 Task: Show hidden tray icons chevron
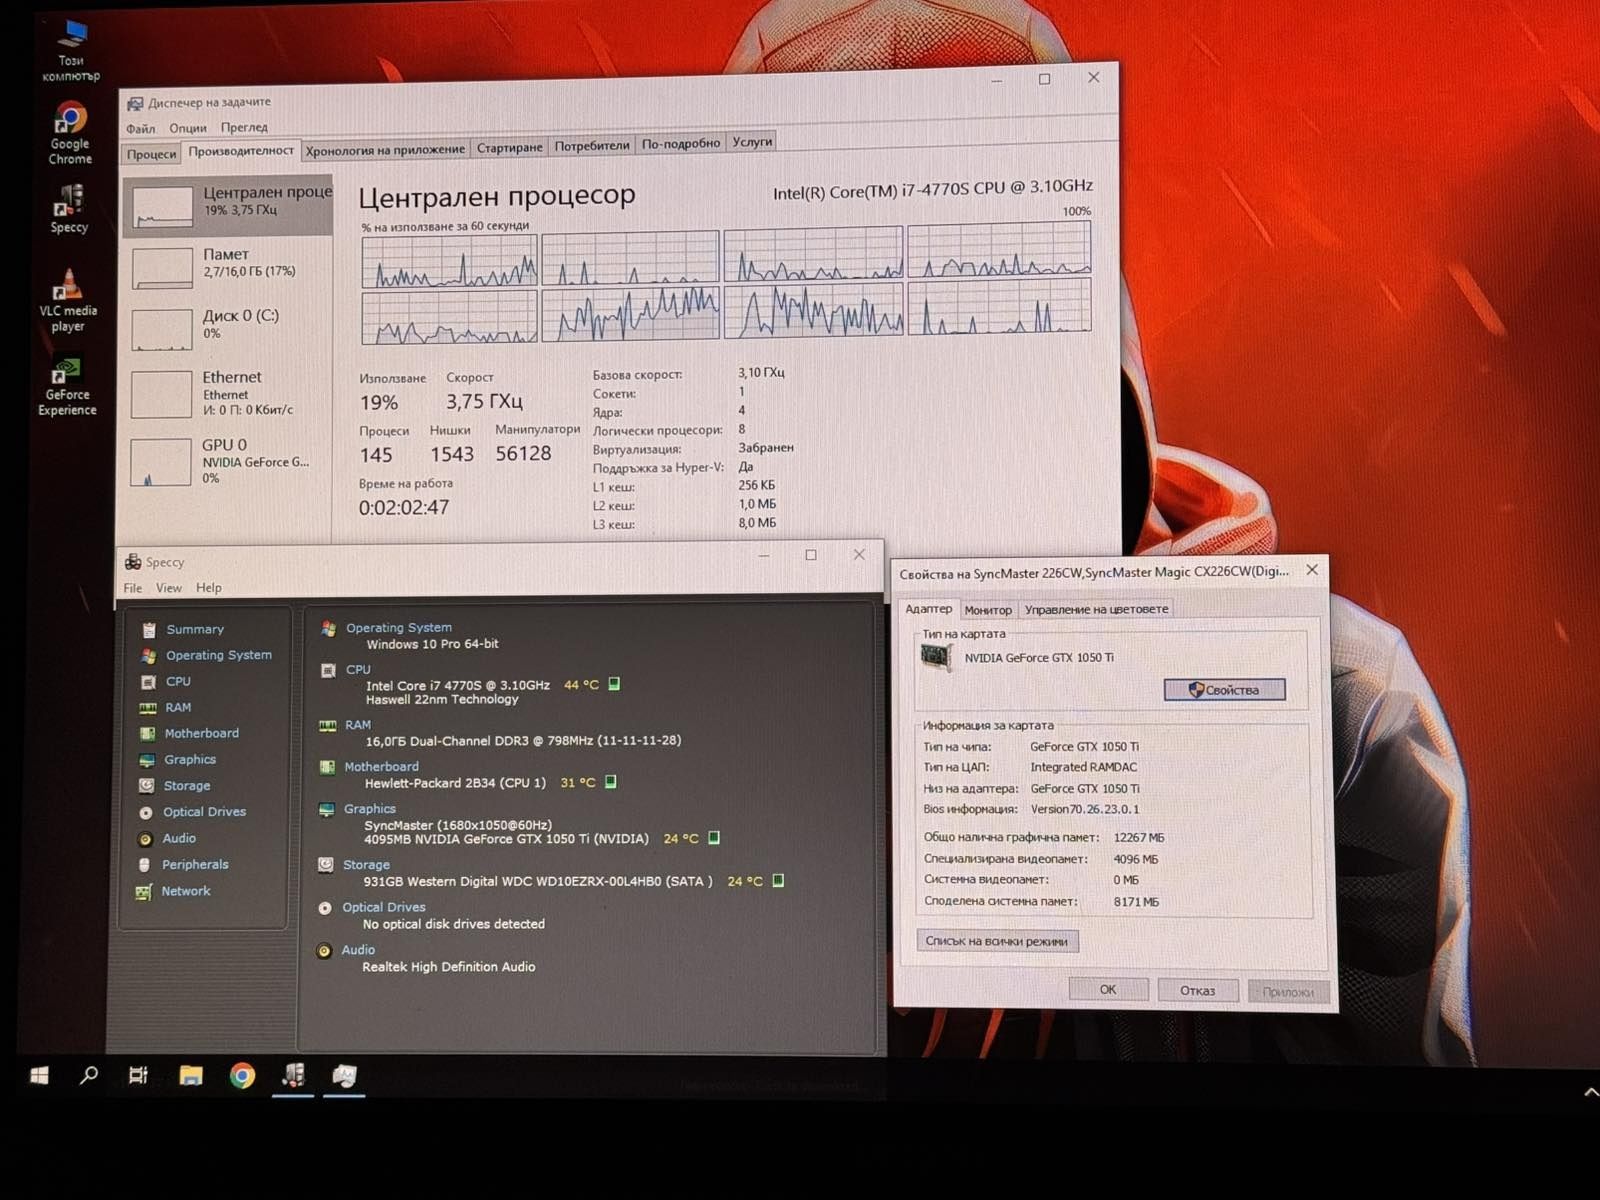pyautogui.click(x=1590, y=1092)
